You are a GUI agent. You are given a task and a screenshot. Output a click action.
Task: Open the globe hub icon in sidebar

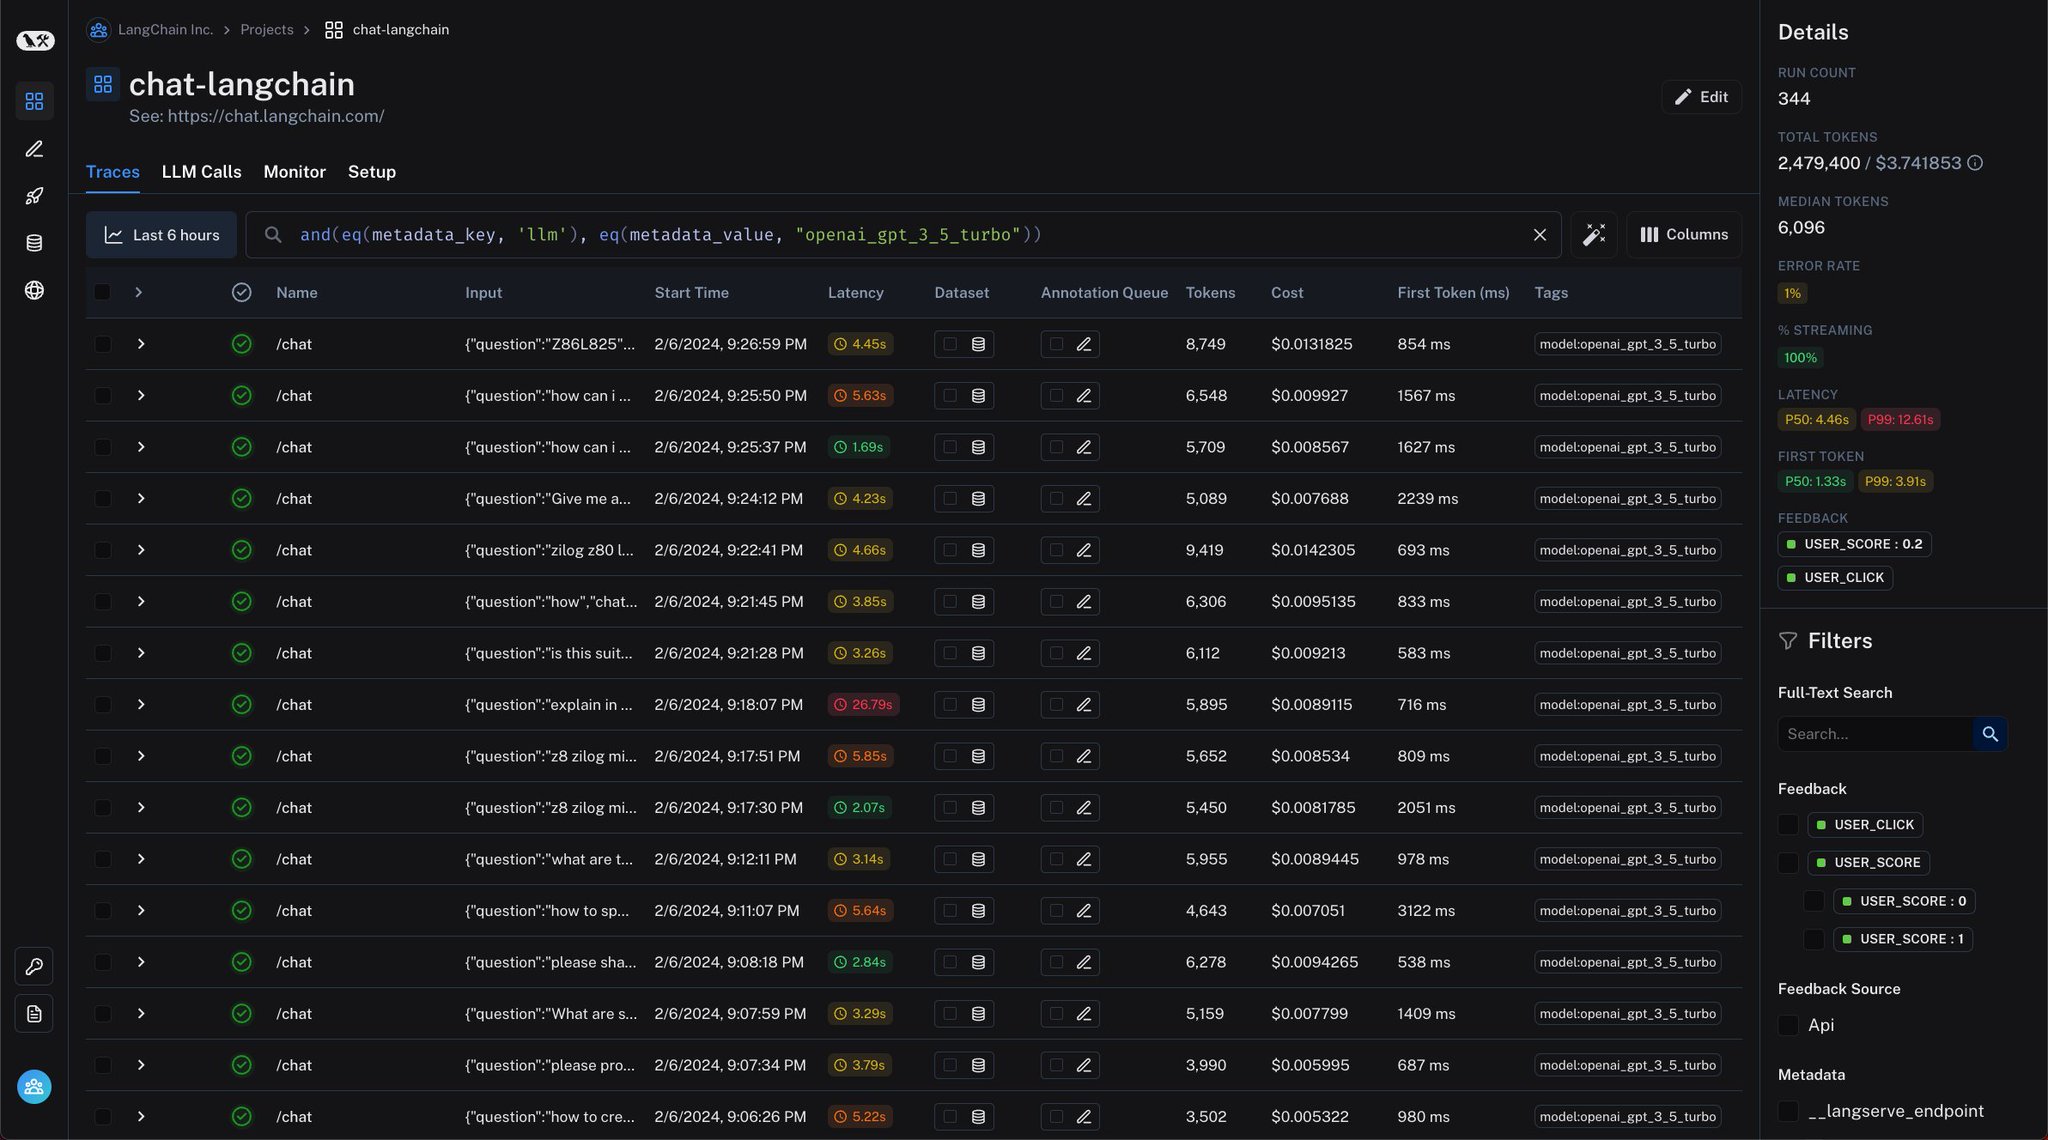34,290
